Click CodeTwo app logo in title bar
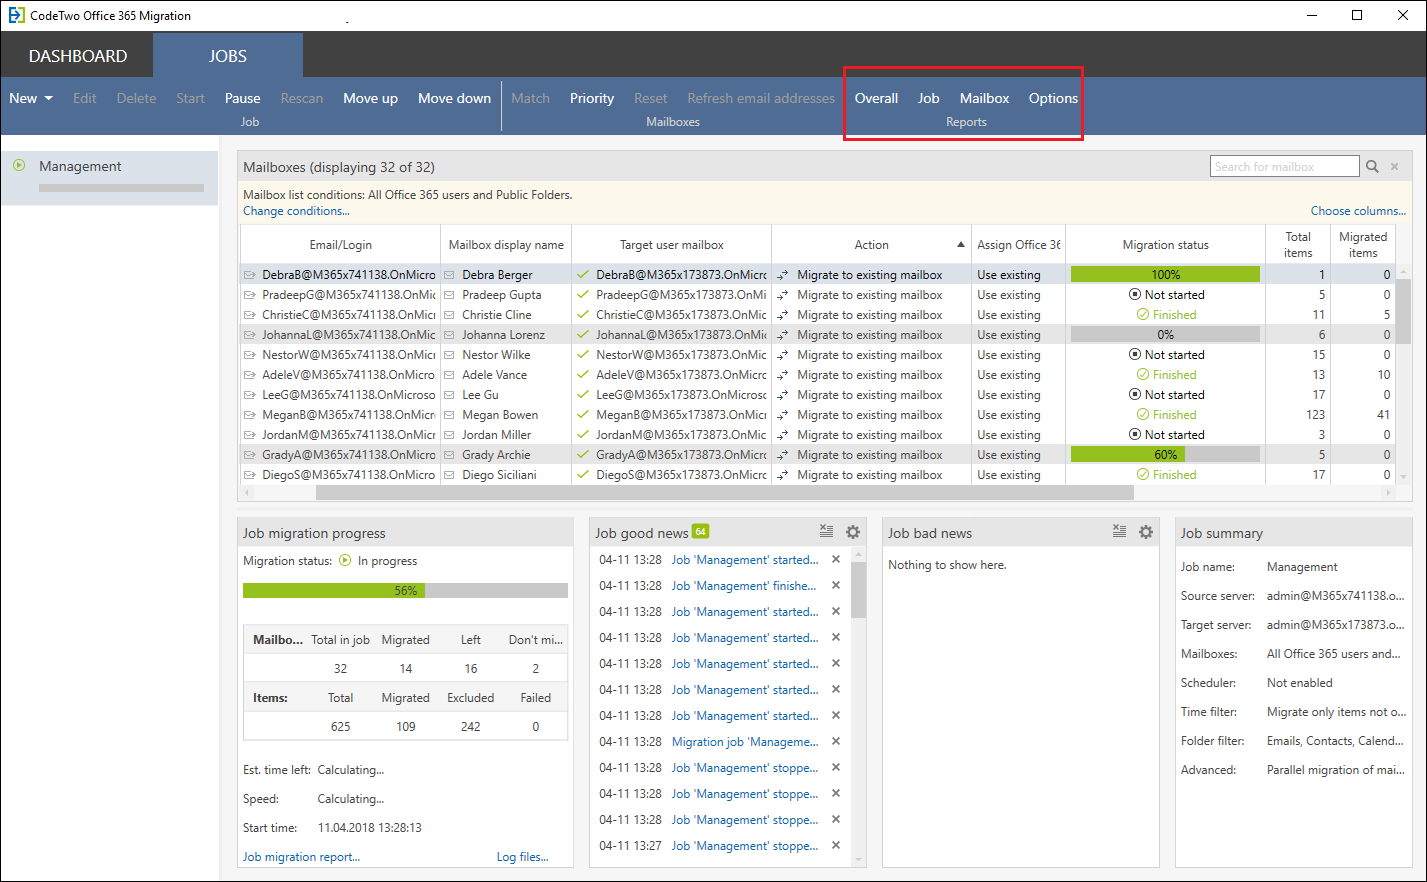1427x882 pixels. 16,15
